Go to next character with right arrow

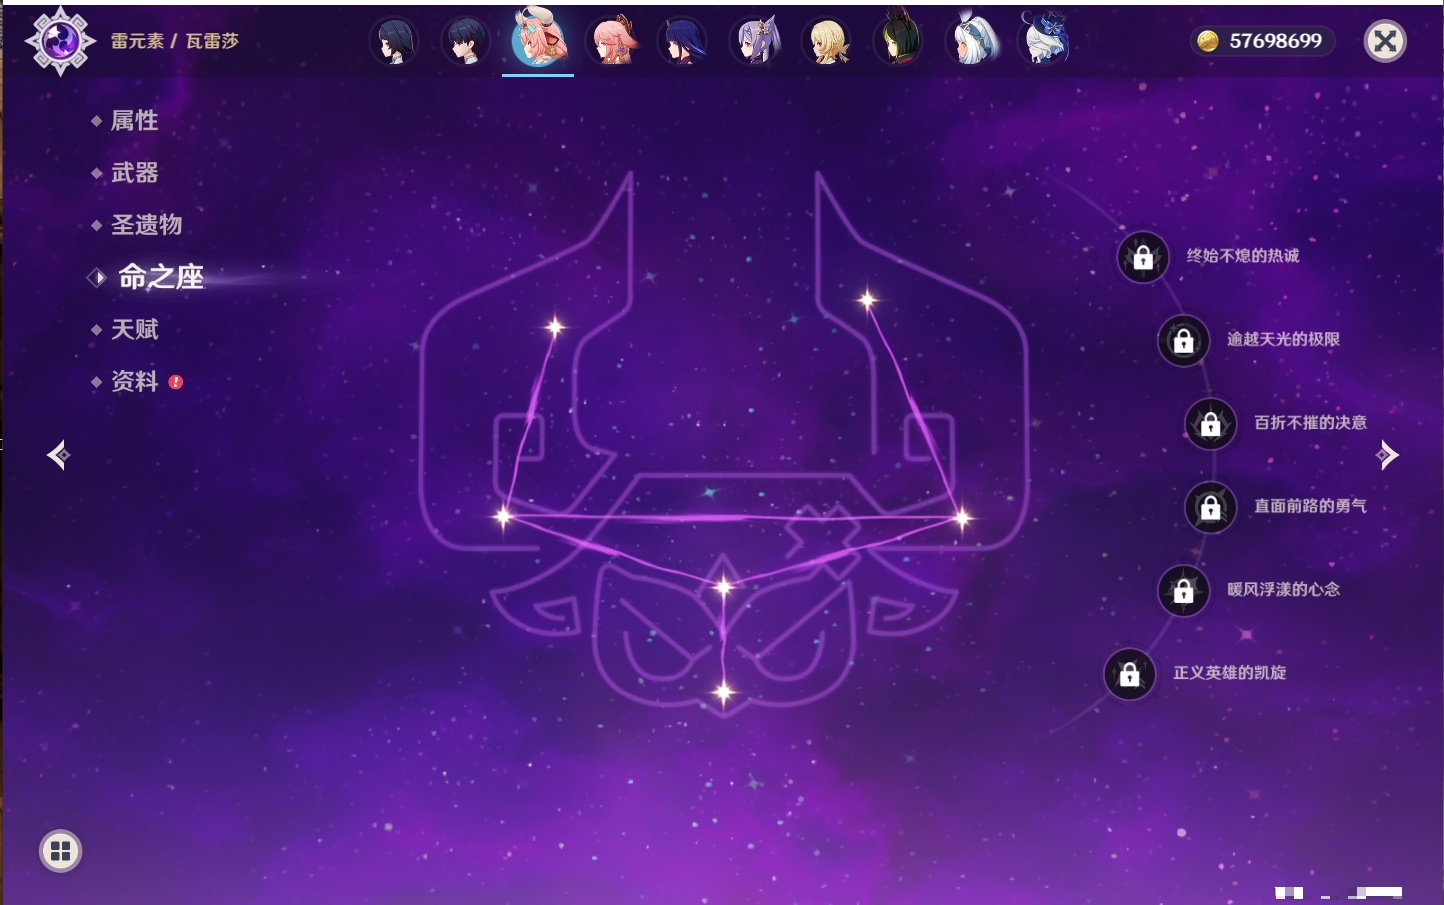[1387, 455]
